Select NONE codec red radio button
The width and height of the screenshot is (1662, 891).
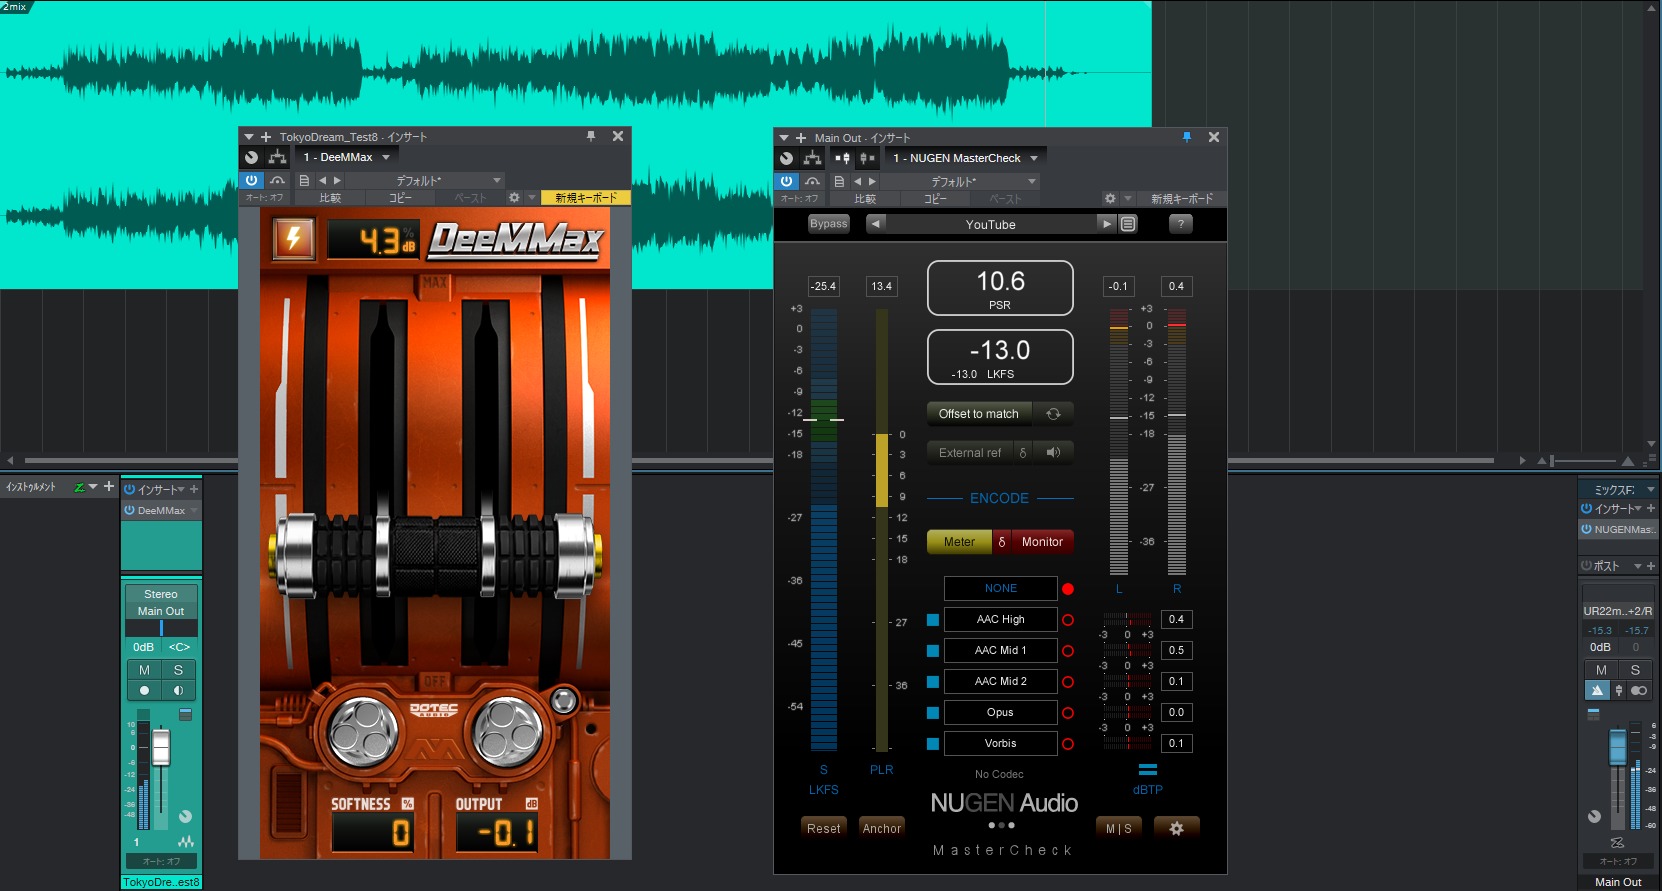(1068, 589)
